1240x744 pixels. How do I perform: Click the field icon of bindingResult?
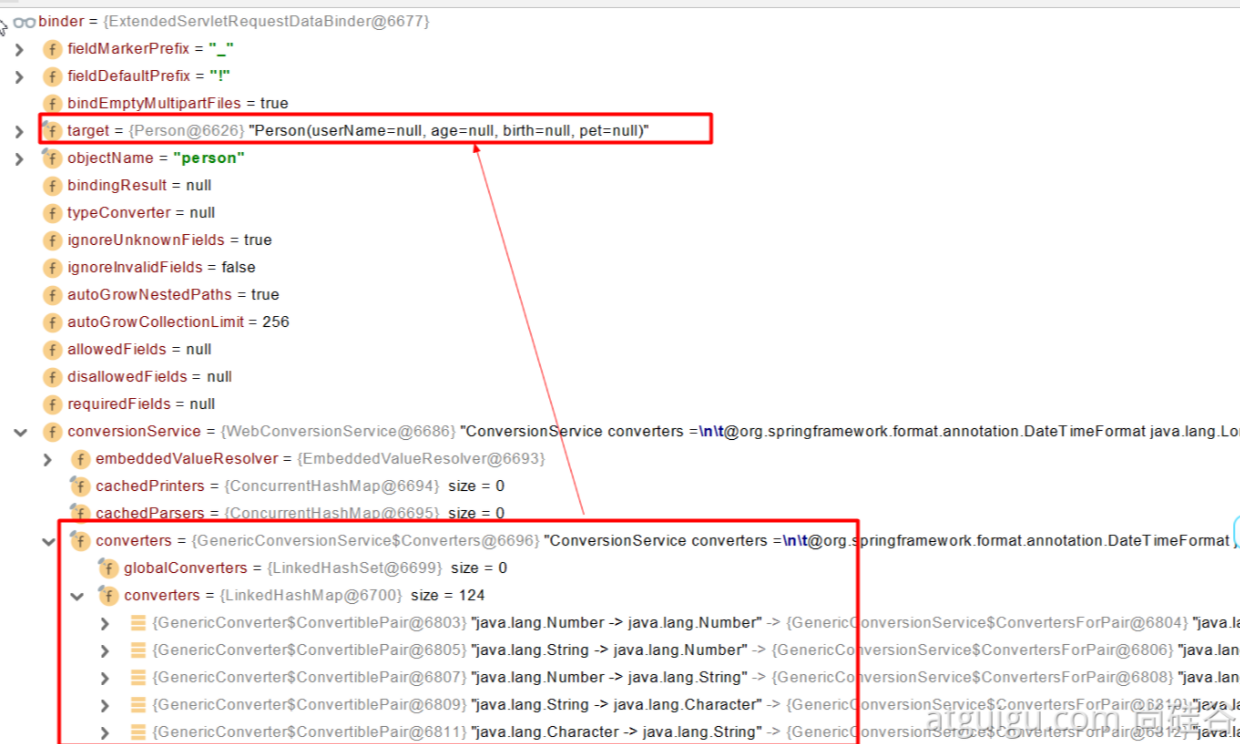[x=52, y=185]
